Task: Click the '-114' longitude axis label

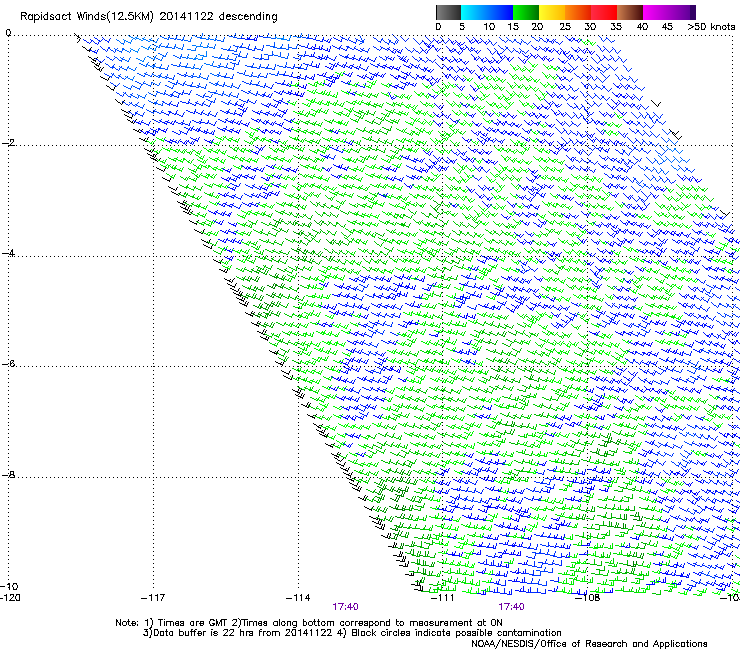Action: 298,598
